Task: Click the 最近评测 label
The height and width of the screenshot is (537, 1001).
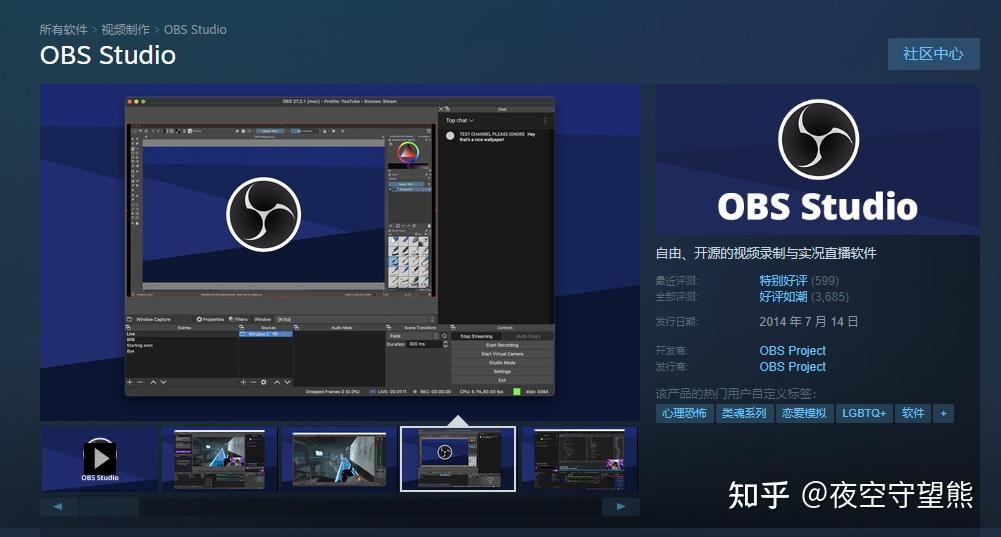Action: 677,280
